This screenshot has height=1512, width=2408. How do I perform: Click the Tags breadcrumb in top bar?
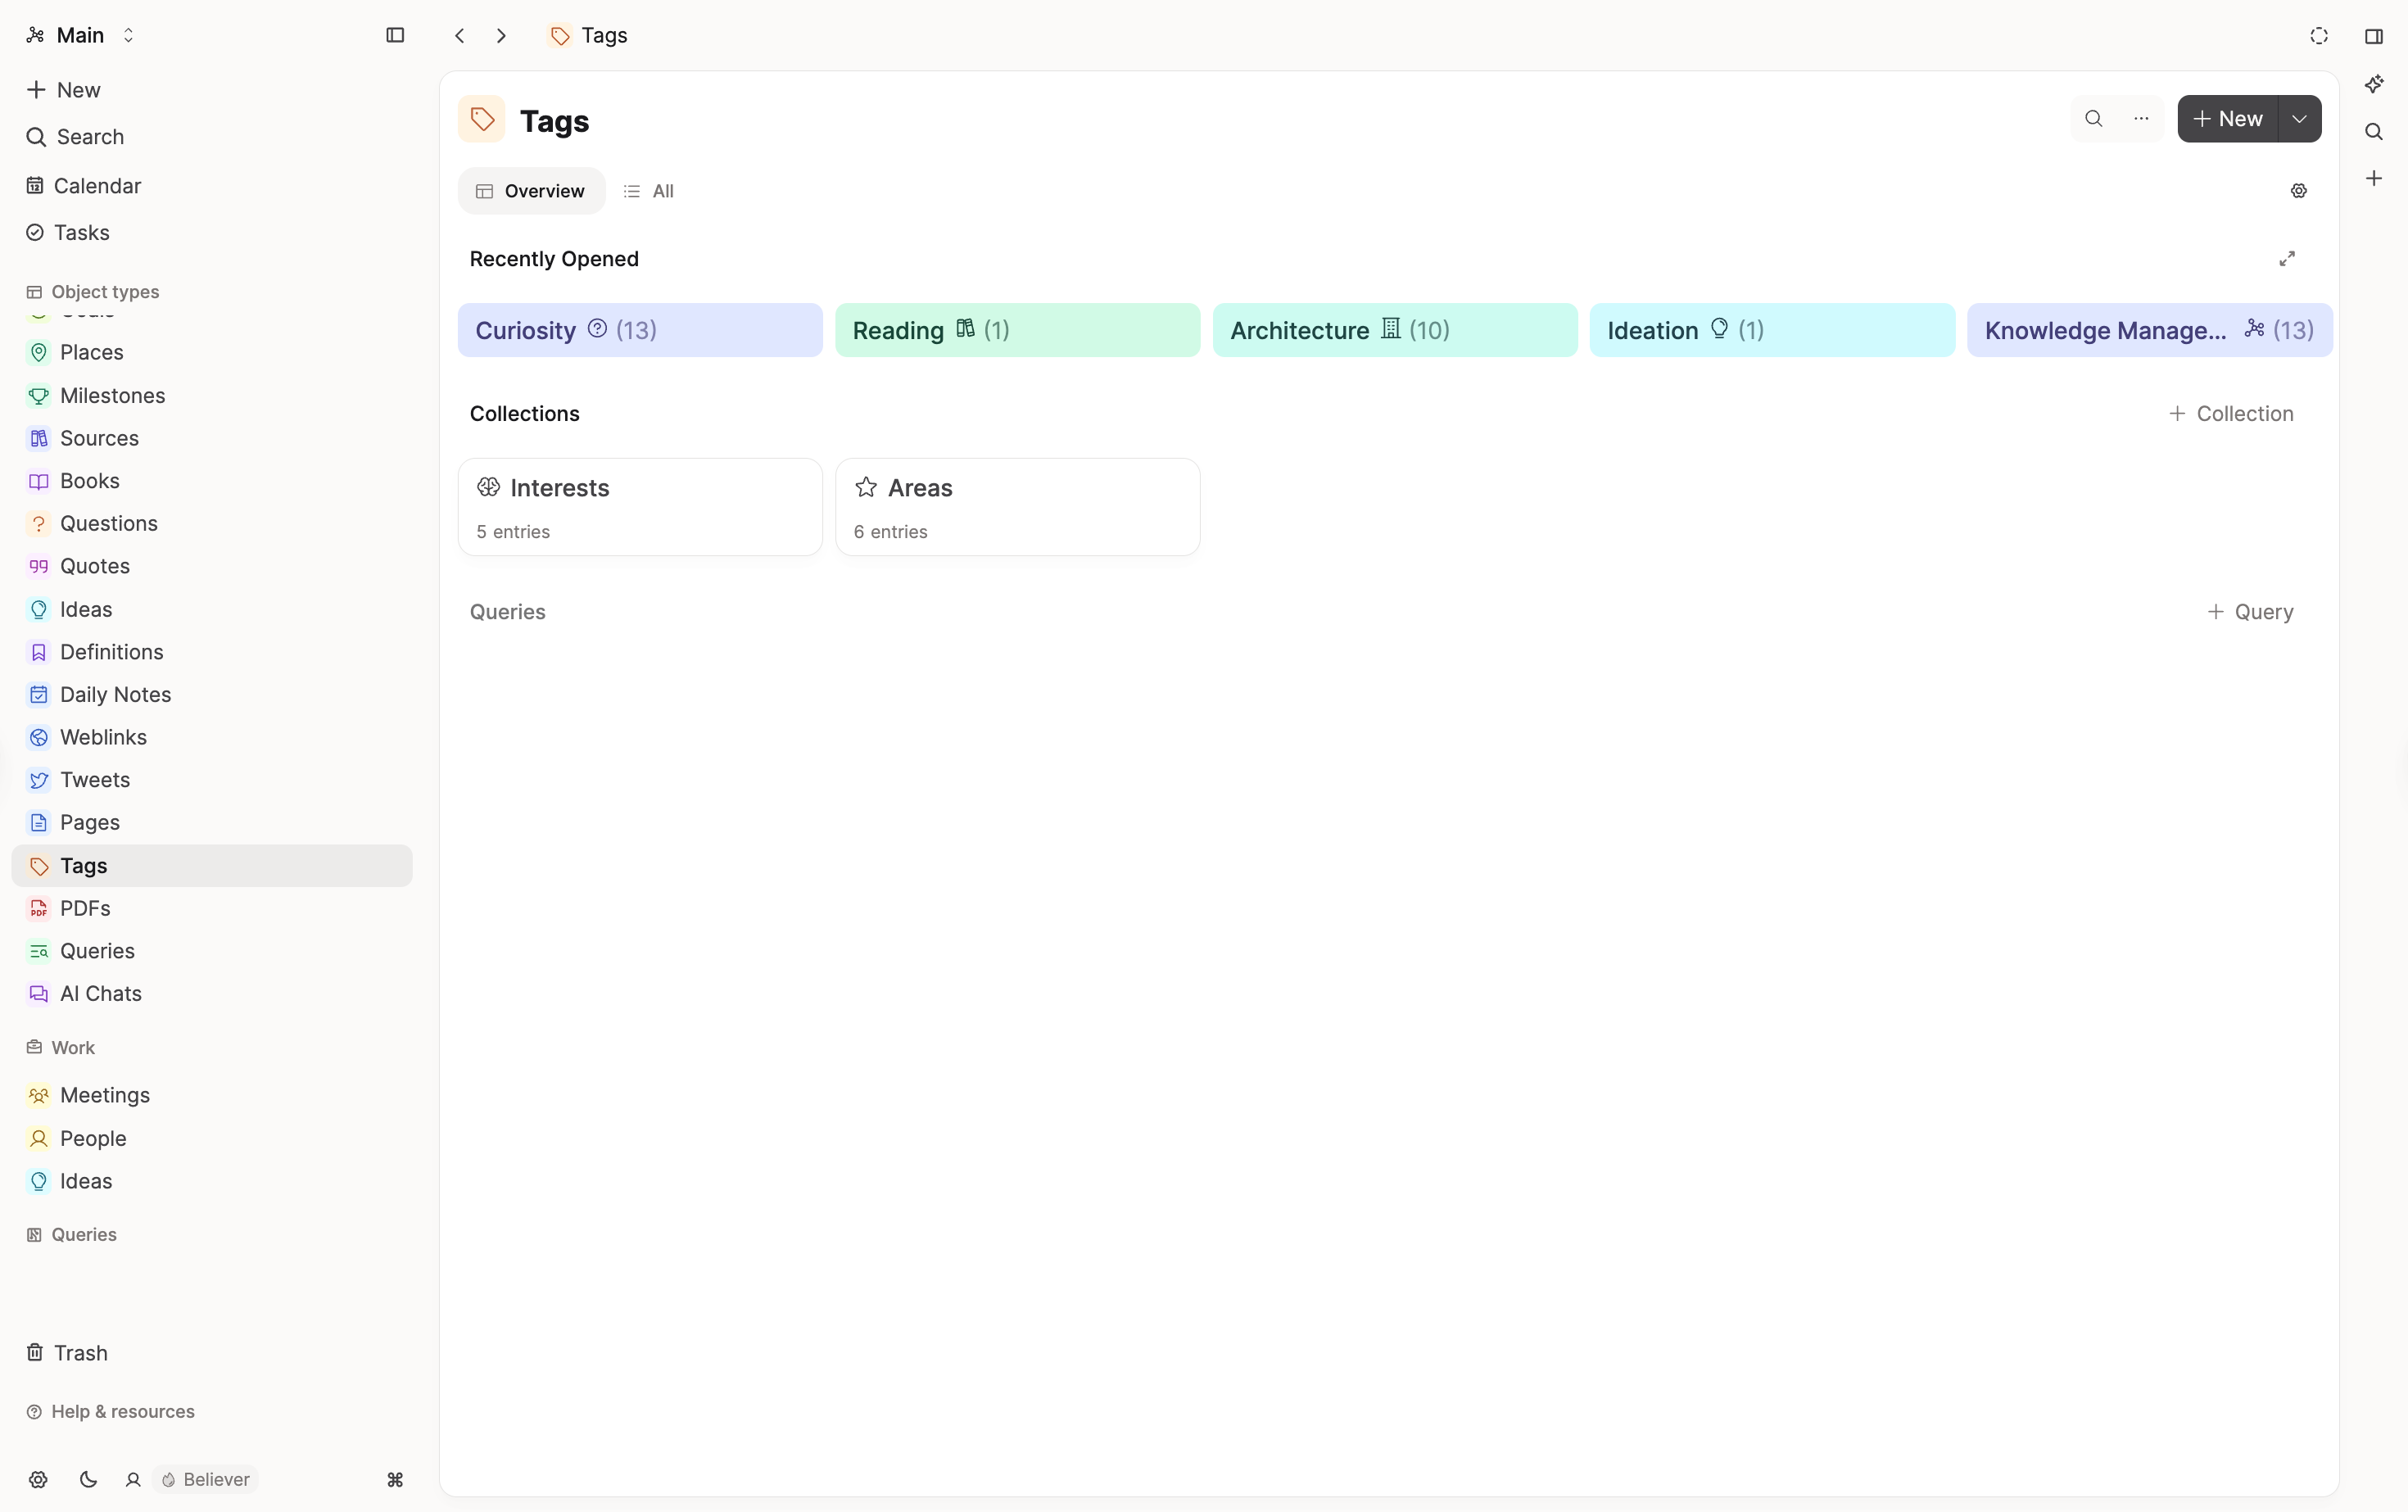(589, 35)
